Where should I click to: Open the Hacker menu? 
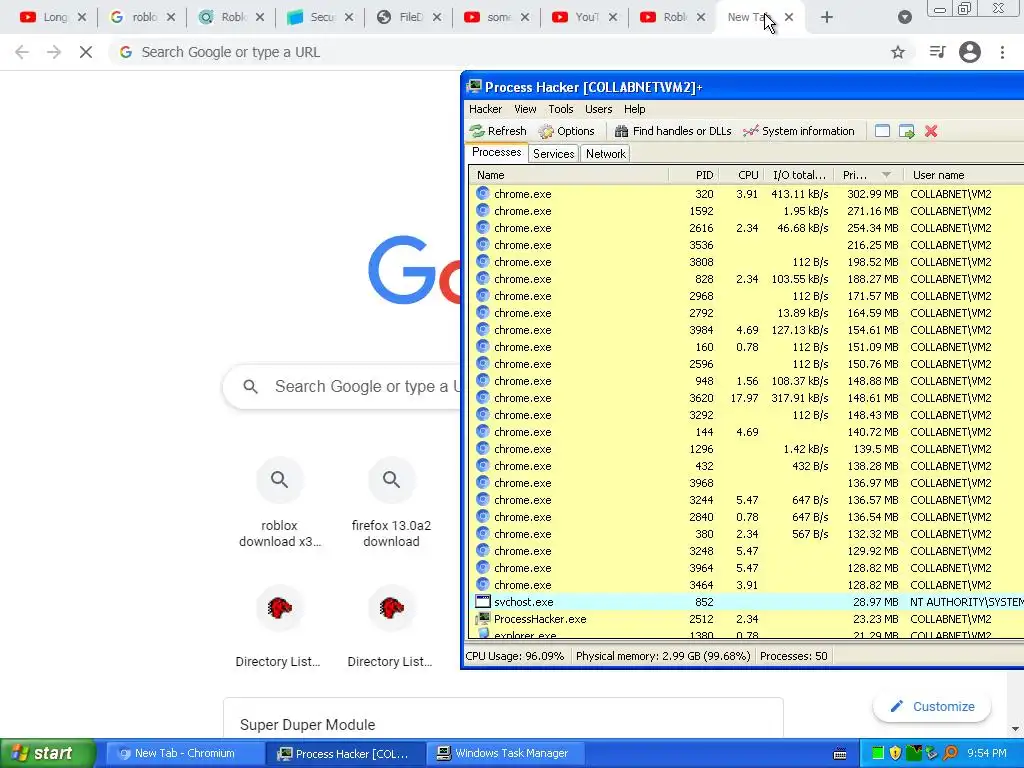(x=485, y=109)
